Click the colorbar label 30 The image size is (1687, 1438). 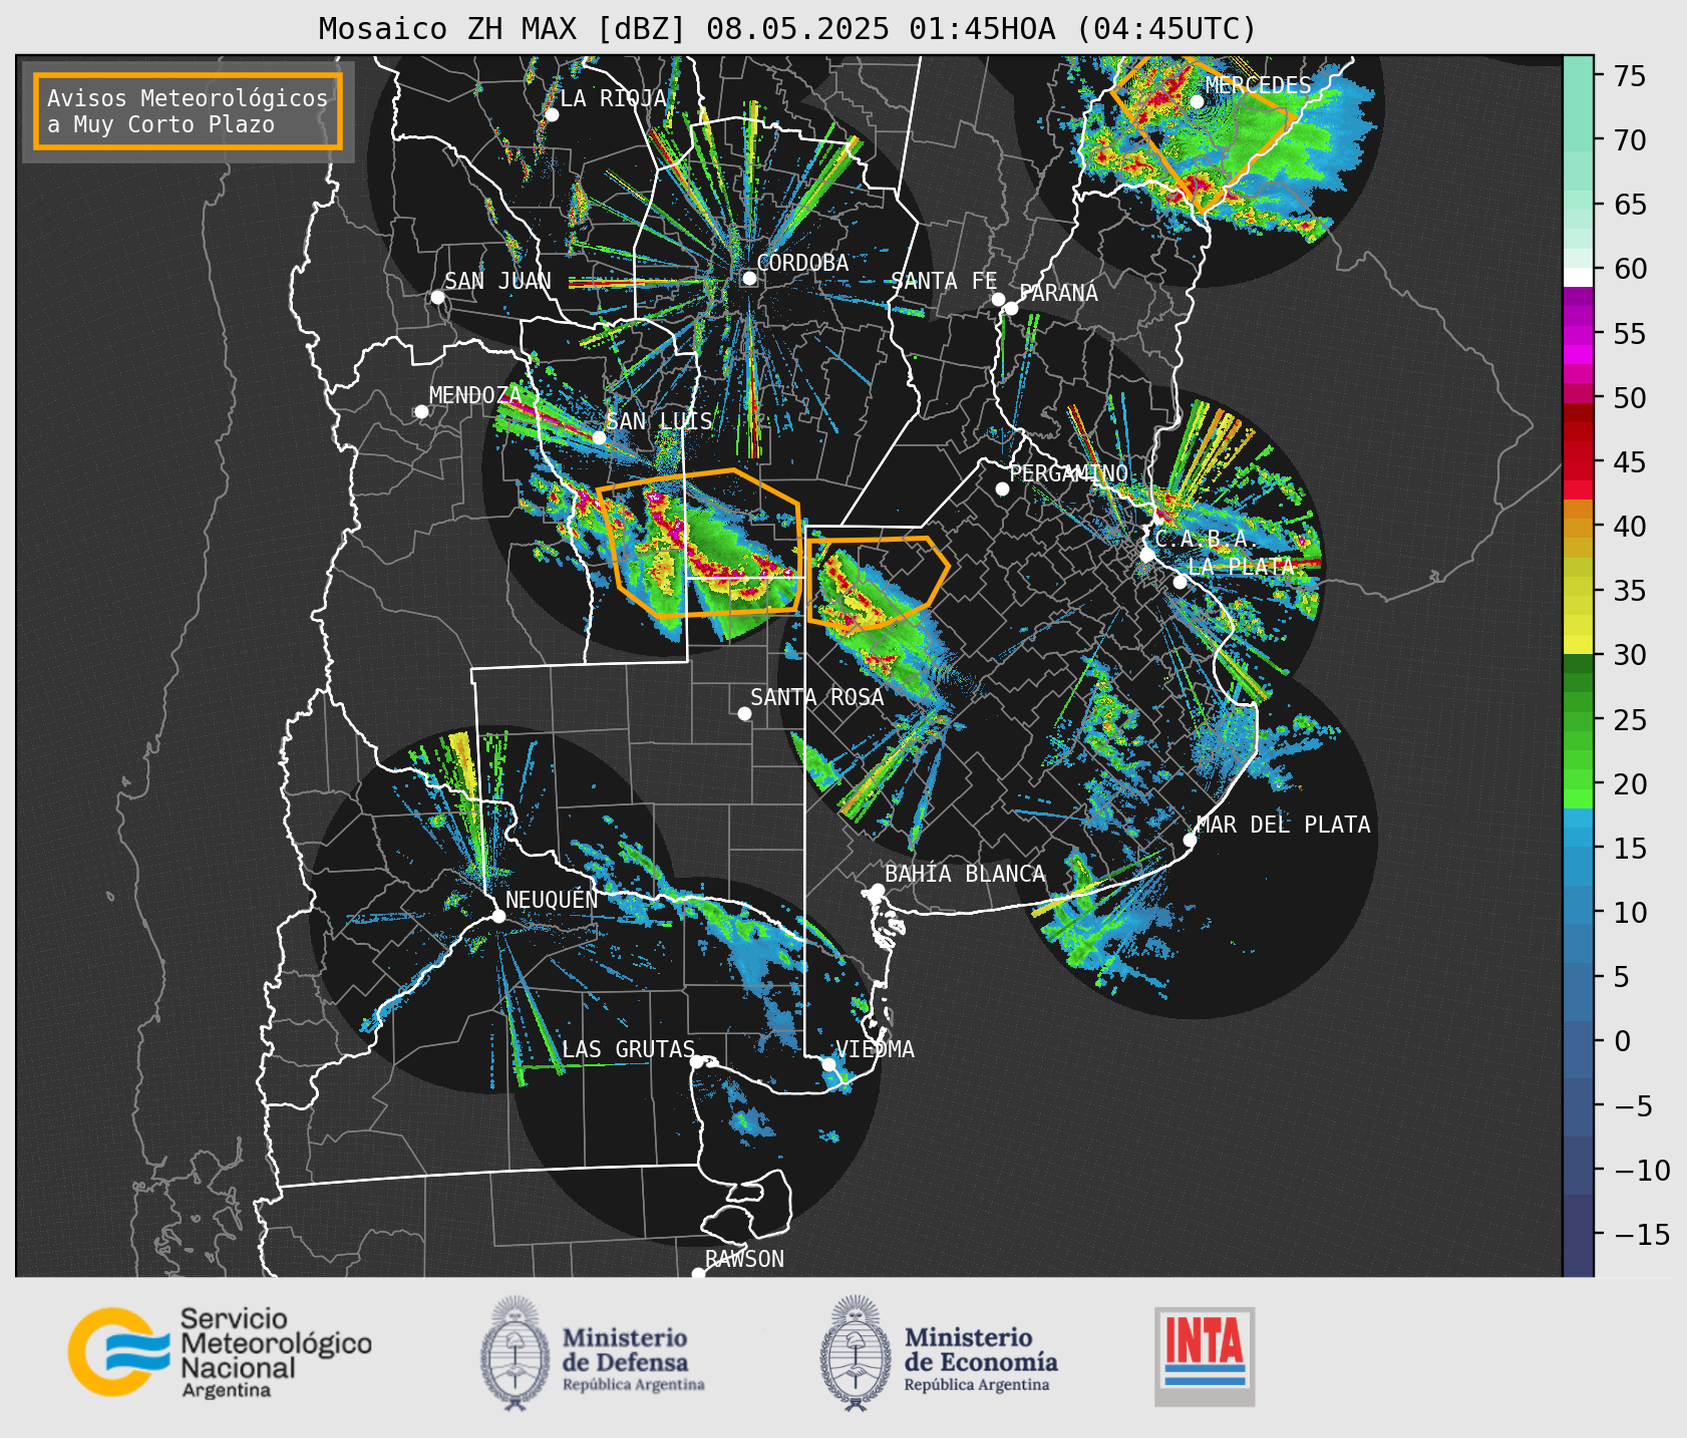[1630, 655]
